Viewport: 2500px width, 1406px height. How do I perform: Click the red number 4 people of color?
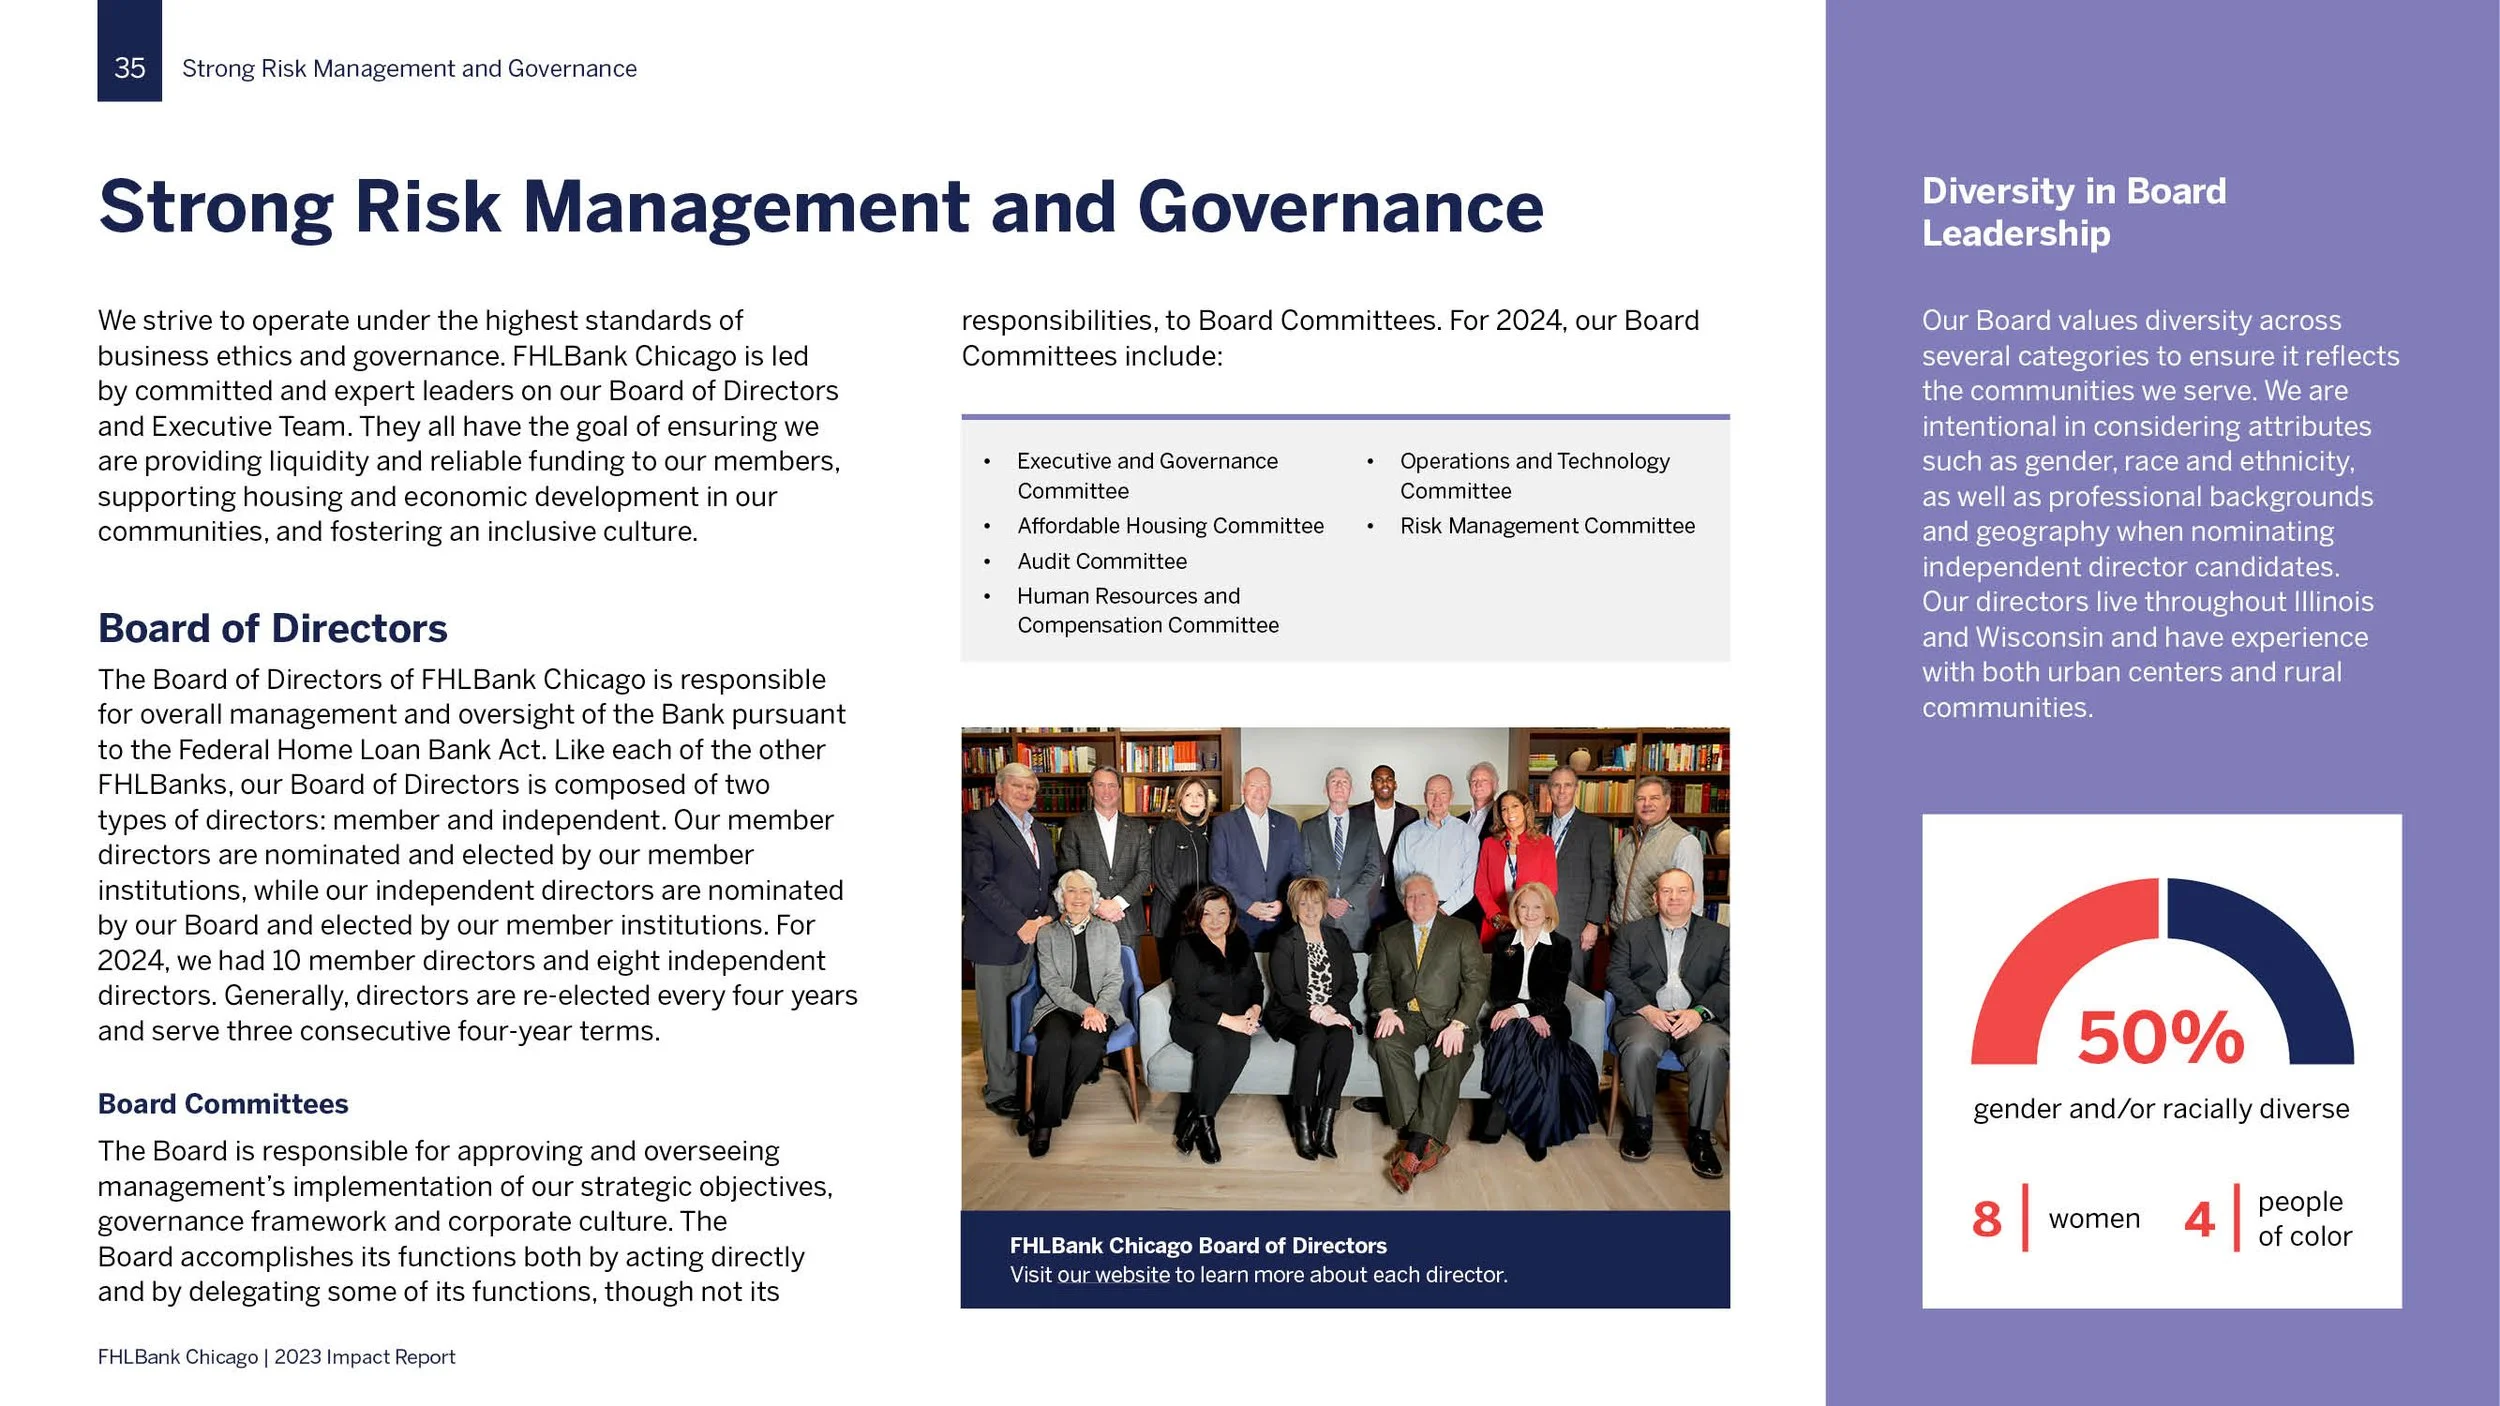2199,1219
